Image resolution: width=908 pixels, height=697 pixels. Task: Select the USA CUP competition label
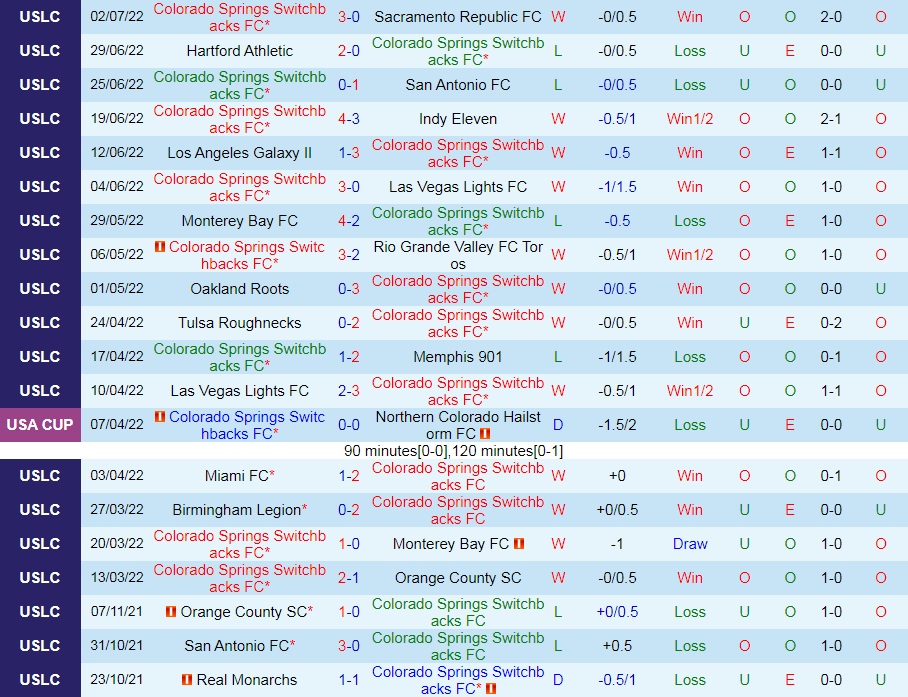pyautogui.click(x=40, y=425)
